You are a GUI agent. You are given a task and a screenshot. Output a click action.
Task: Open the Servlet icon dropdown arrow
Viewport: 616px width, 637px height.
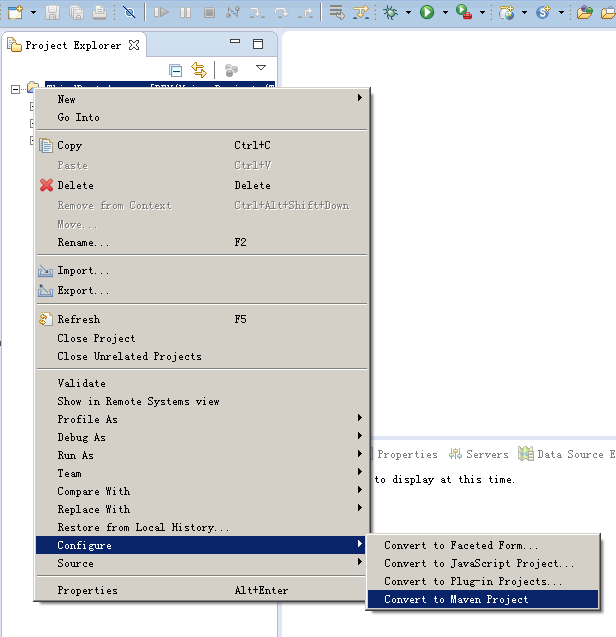click(562, 13)
